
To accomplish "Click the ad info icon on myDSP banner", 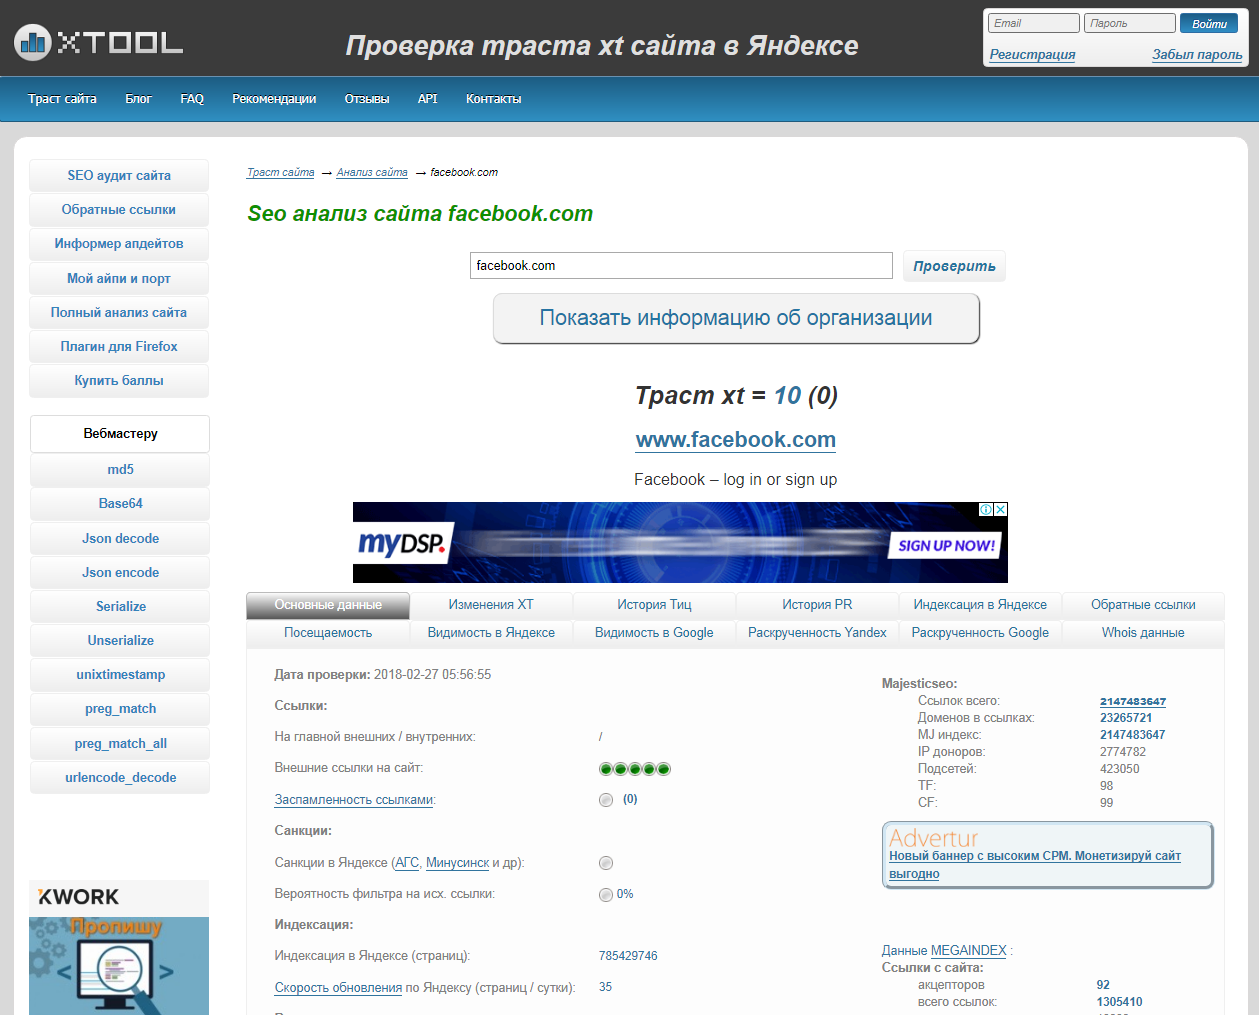I will [x=986, y=510].
